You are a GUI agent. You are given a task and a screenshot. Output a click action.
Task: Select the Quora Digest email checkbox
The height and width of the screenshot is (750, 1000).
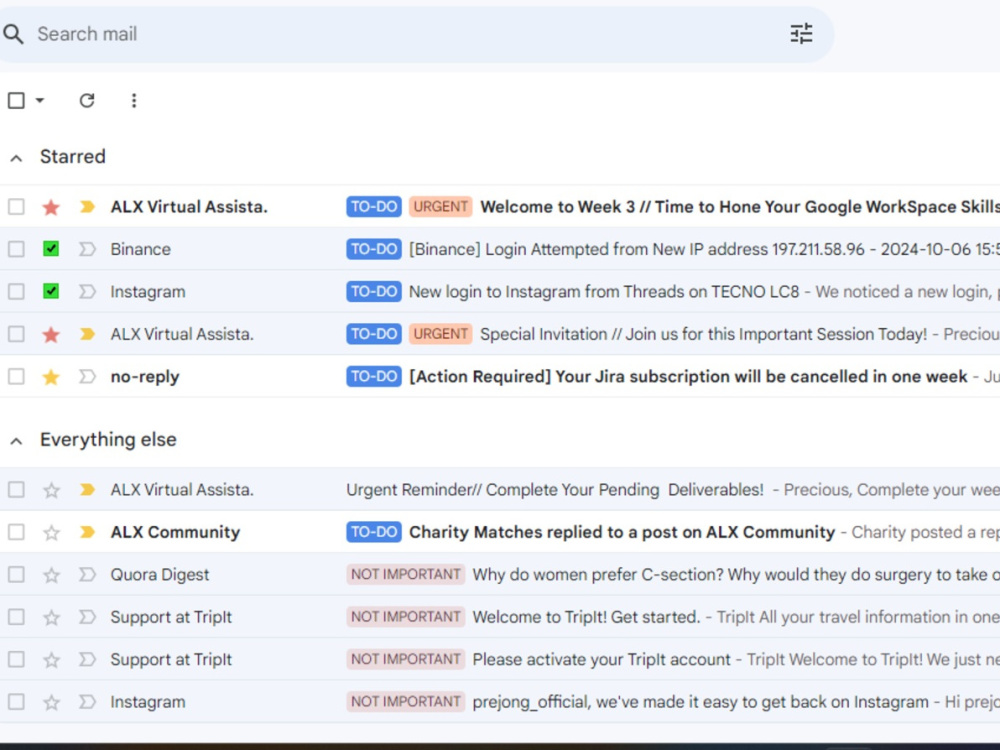(x=16, y=575)
